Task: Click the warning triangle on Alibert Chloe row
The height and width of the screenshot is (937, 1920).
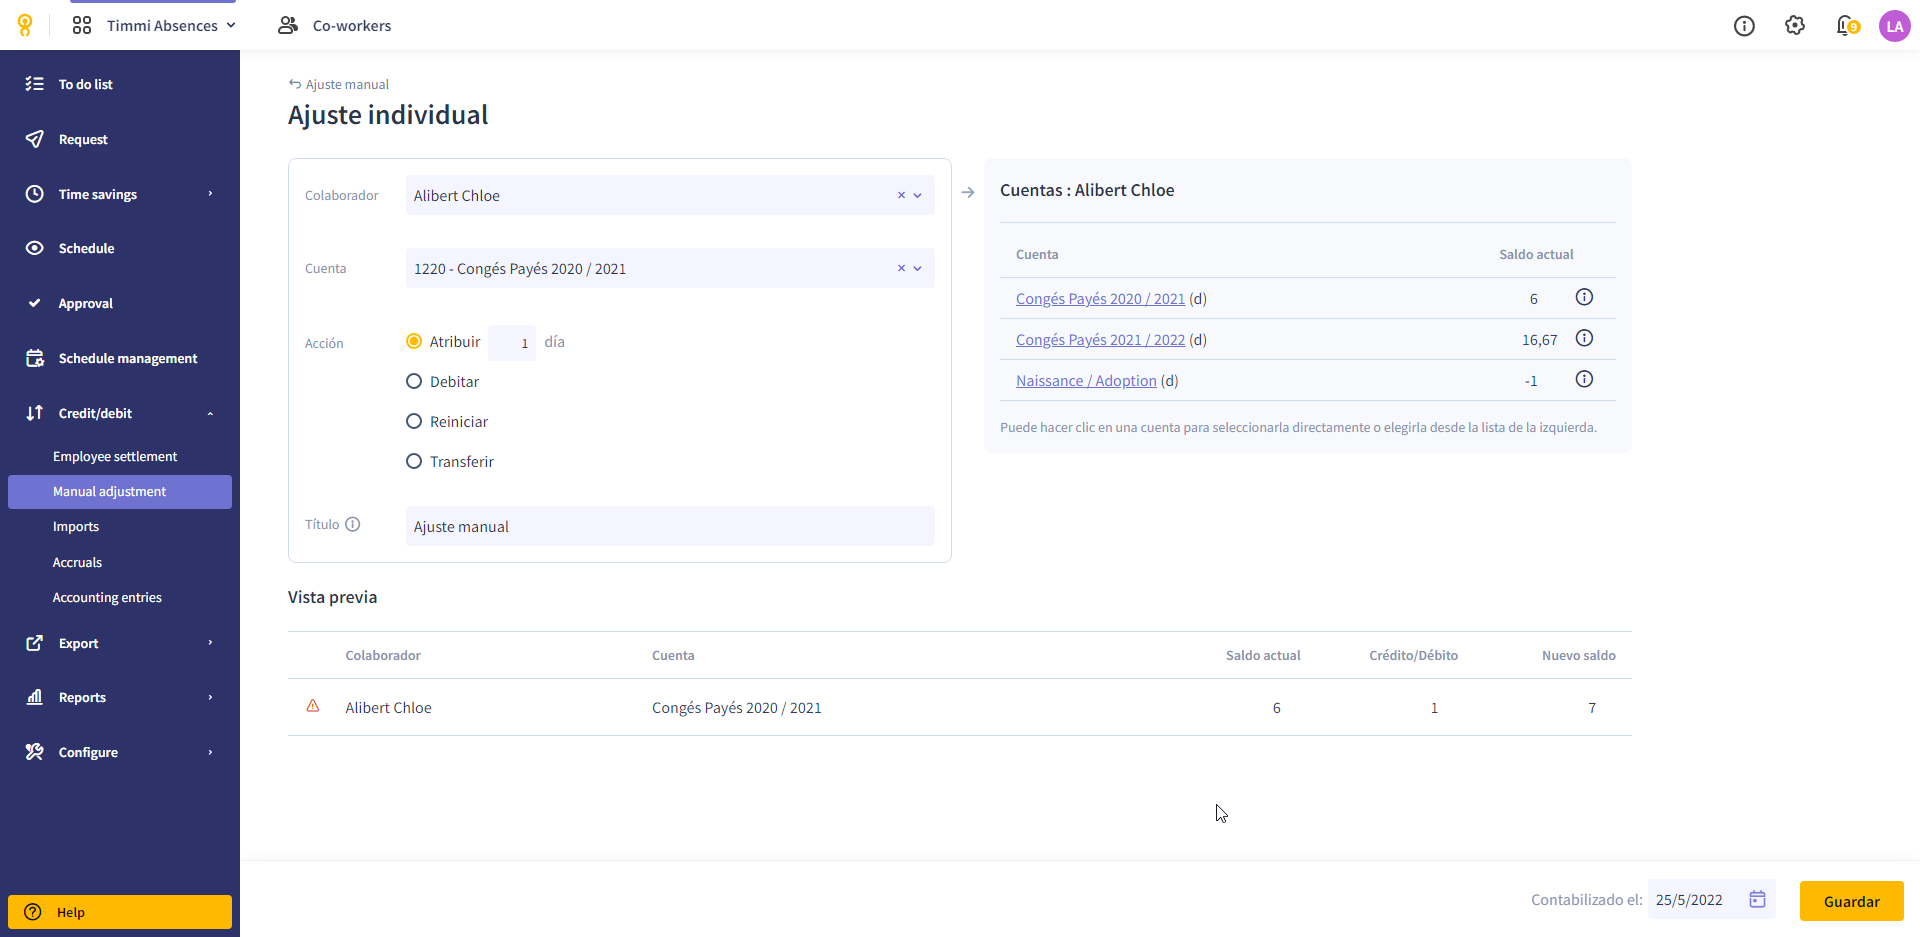Action: pyautogui.click(x=313, y=706)
